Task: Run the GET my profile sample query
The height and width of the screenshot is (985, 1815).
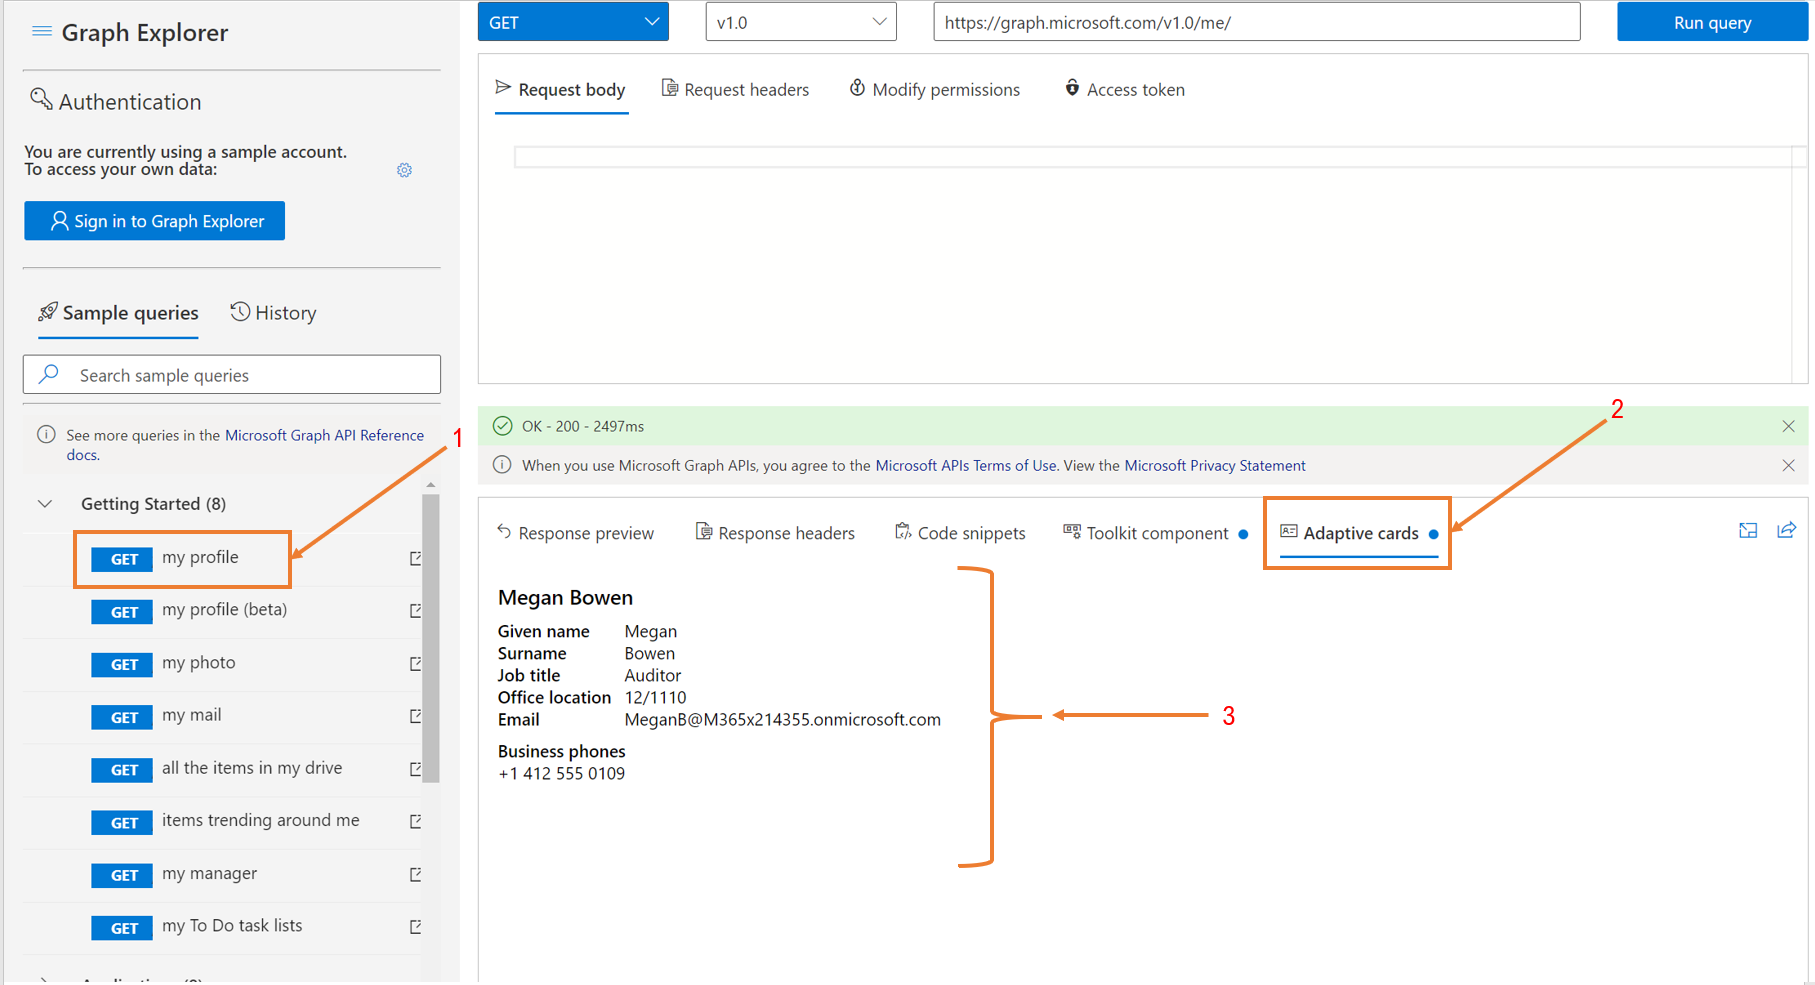Action: pos(165,558)
